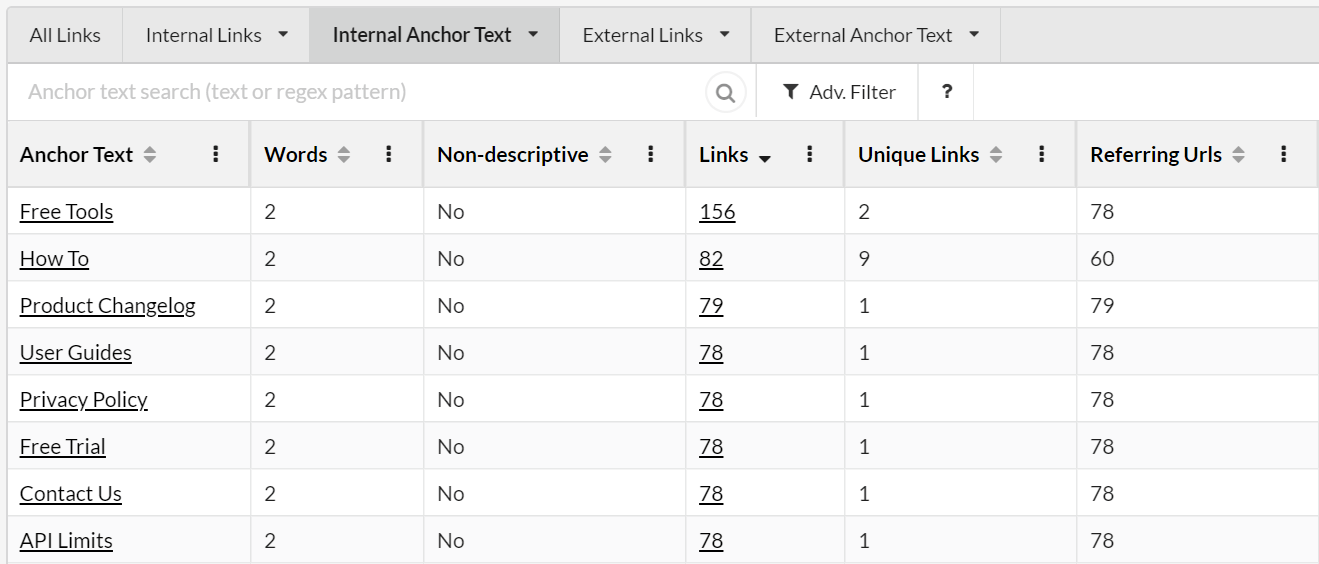Open the Free Tools anchor text link
The image size is (1319, 564).
point(66,212)
